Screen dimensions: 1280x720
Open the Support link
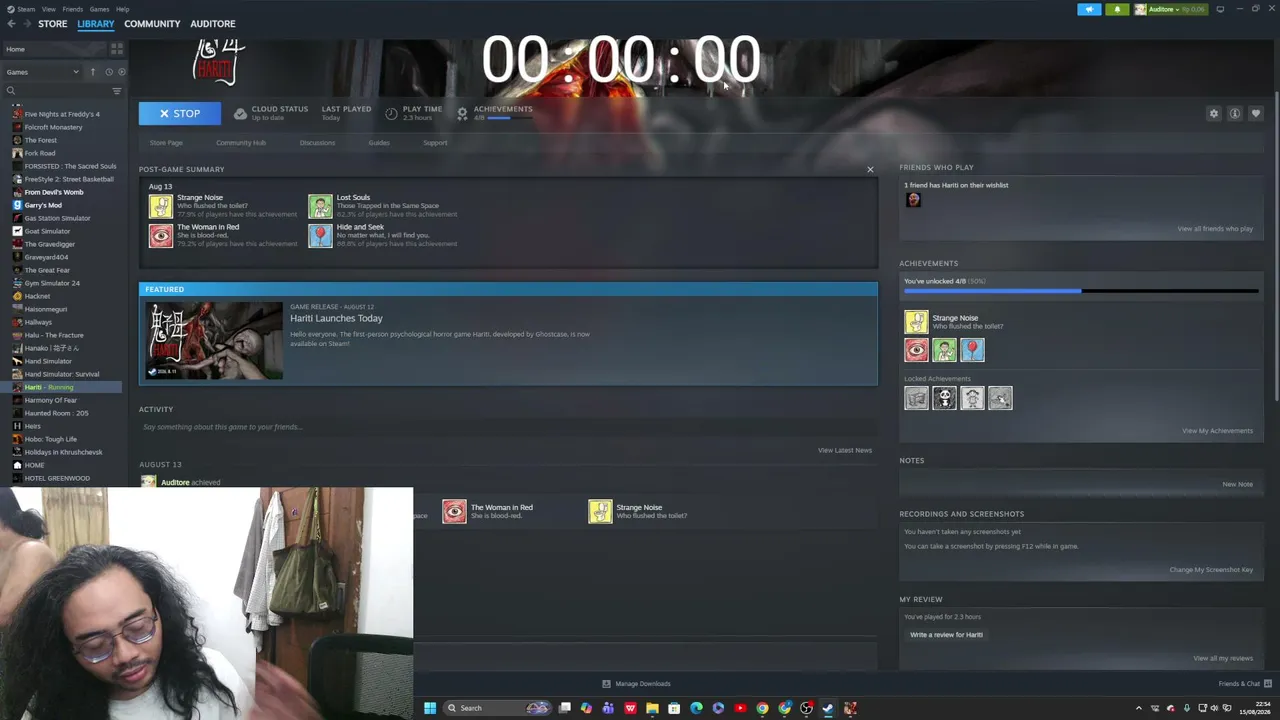pyautogui.click(x=435, y=143)
